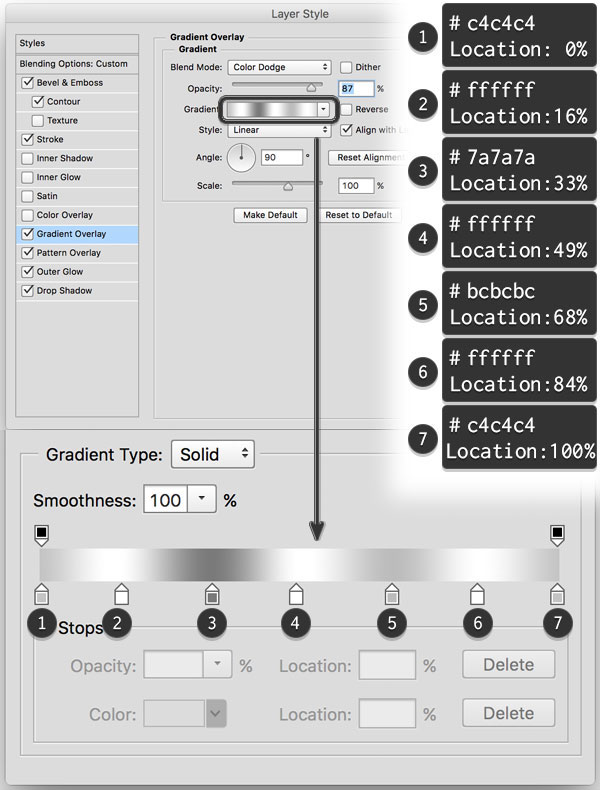This screenshot has width=600, height=790.
Task: Enable the Dither checkbox
Action: pyautogui.click(x=346, y=67)
